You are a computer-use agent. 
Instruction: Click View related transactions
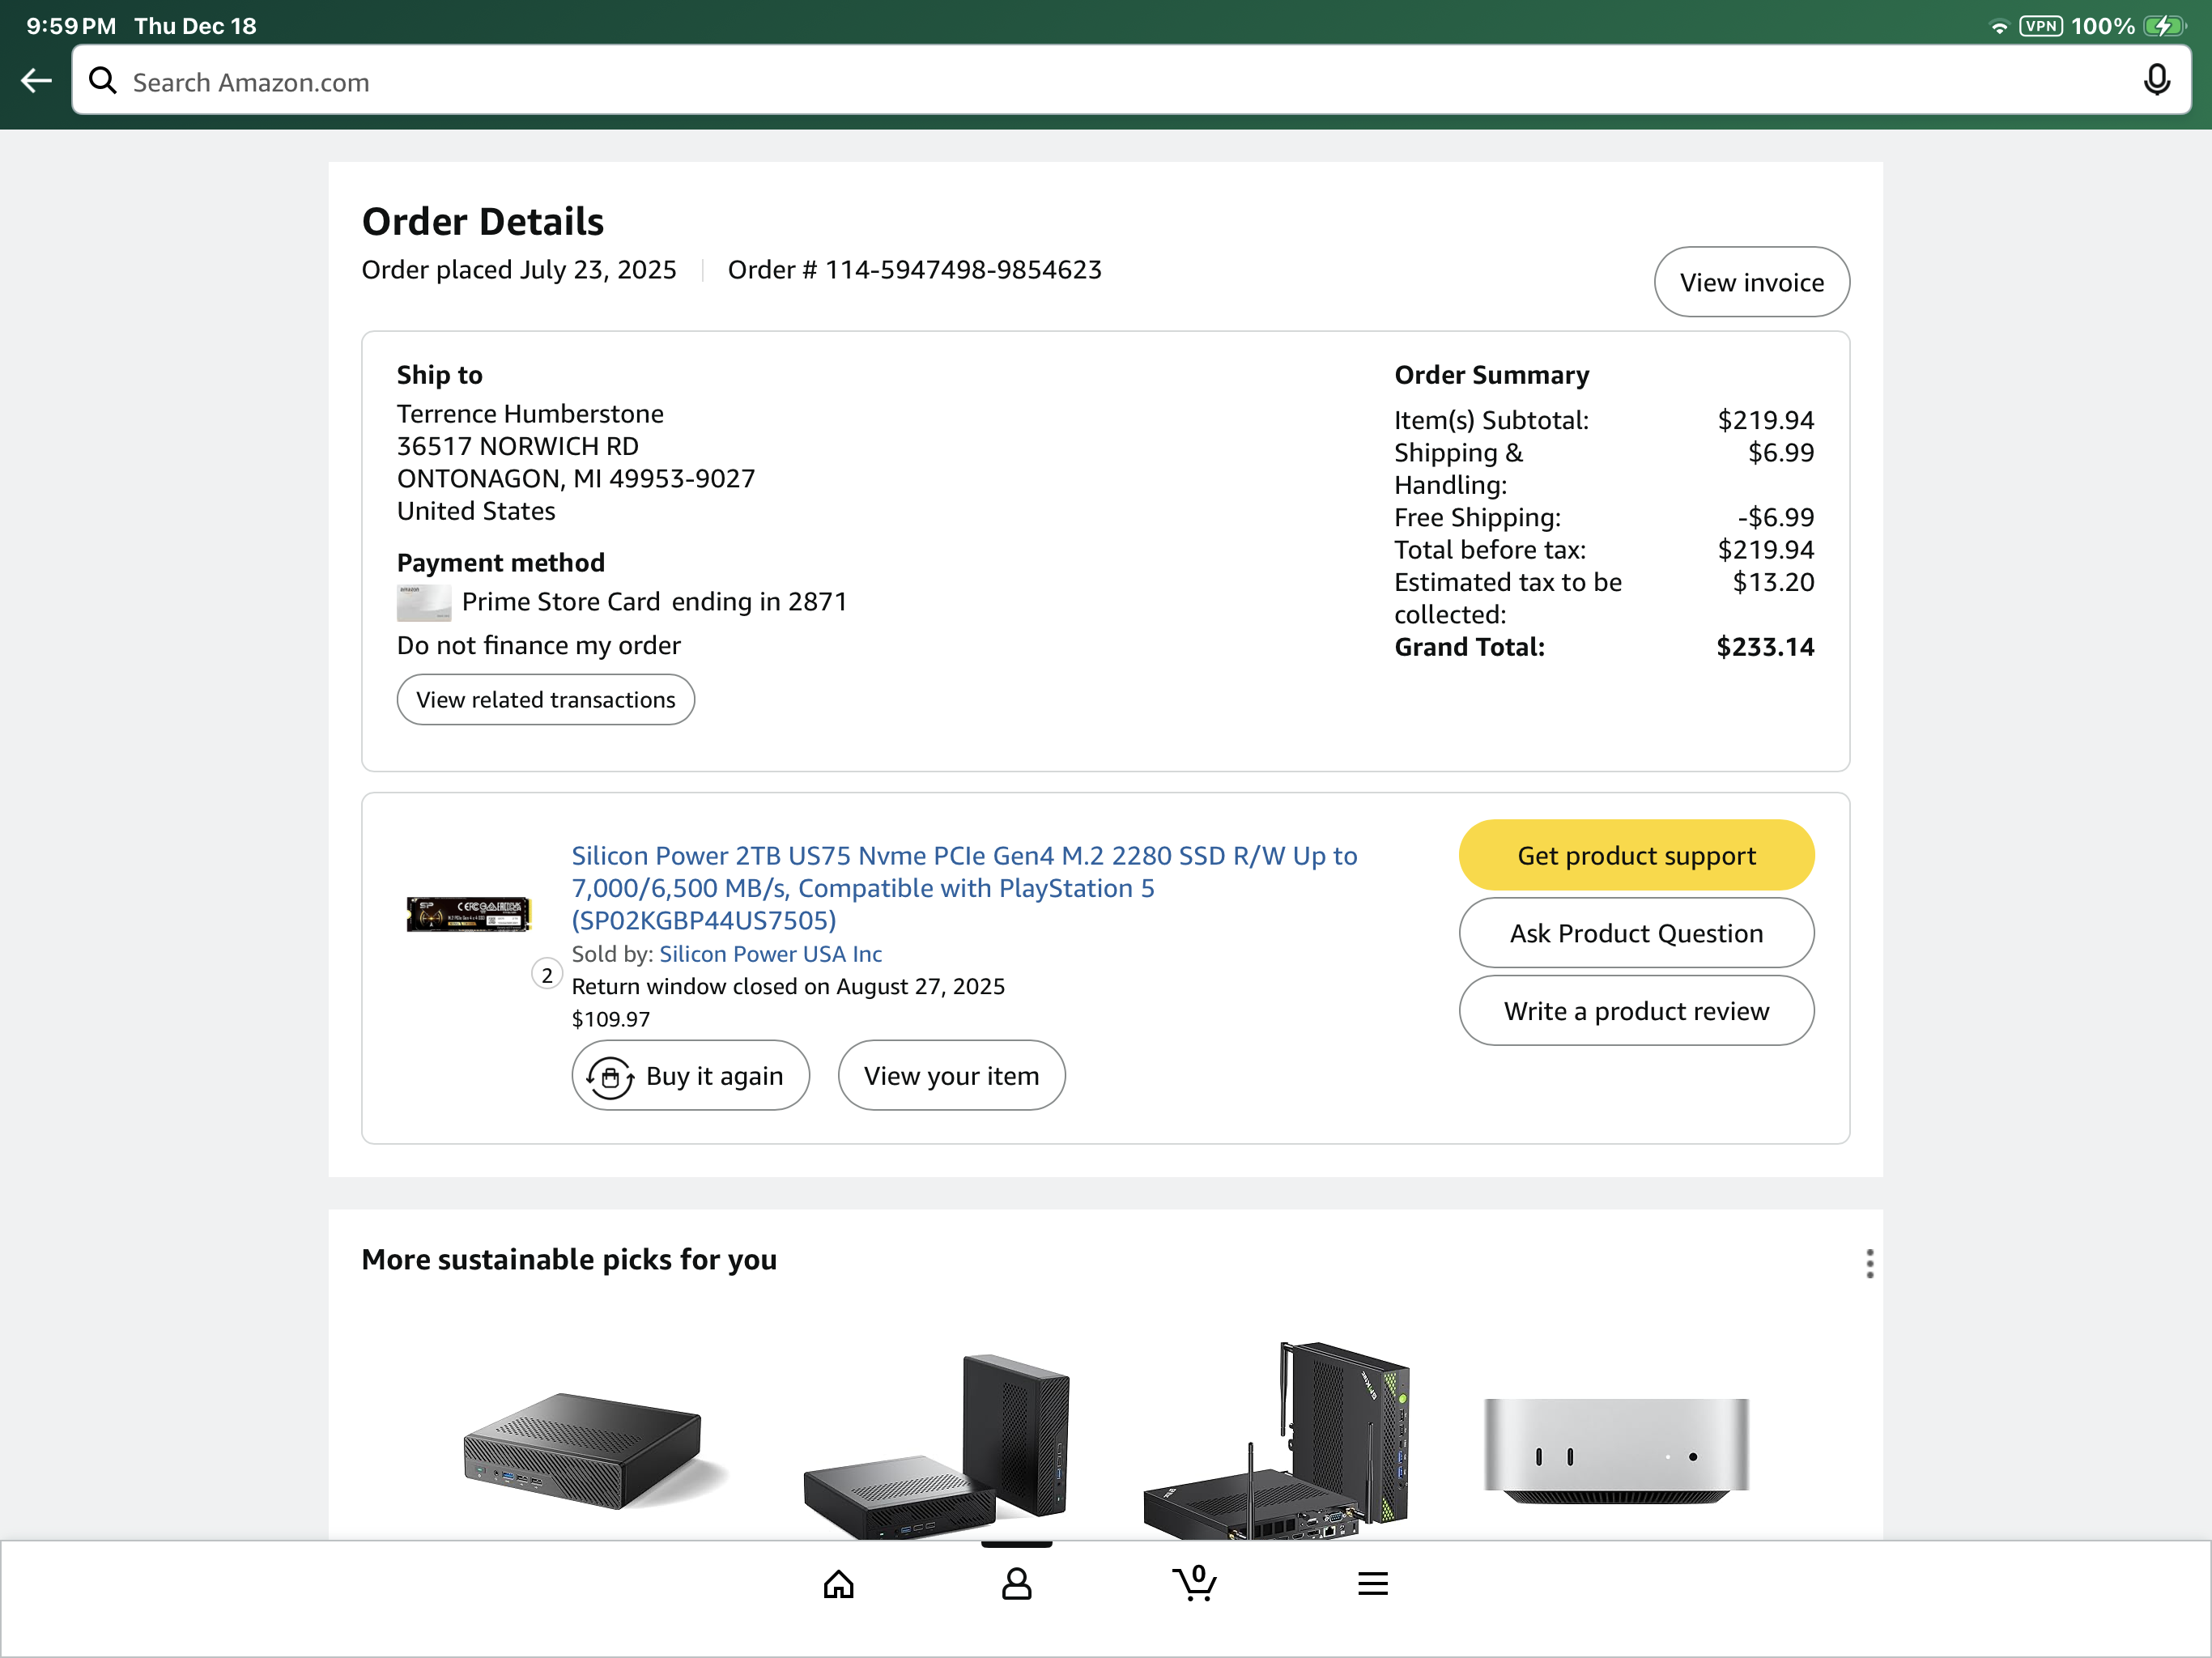click(545, 700)
